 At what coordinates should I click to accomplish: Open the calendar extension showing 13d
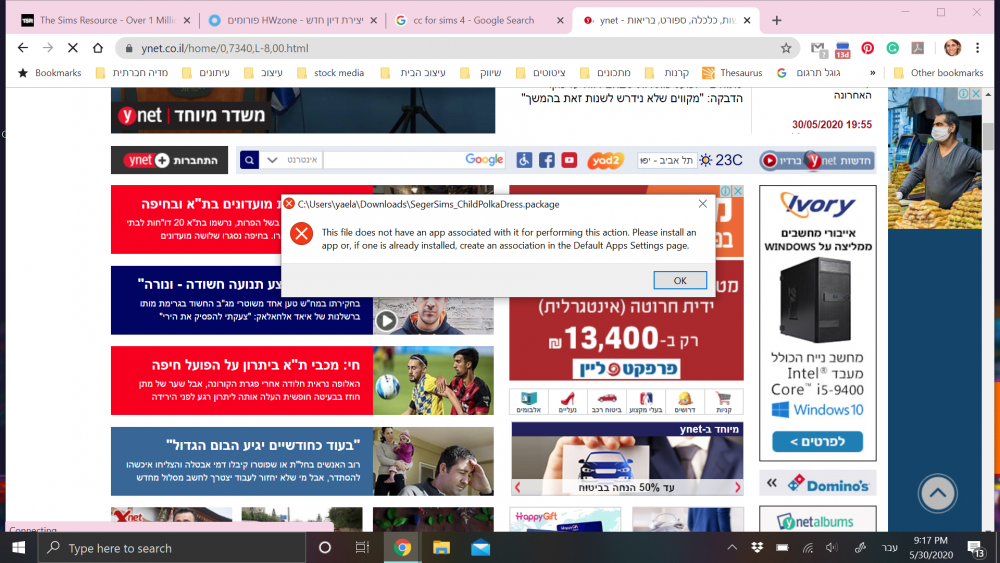842,49
